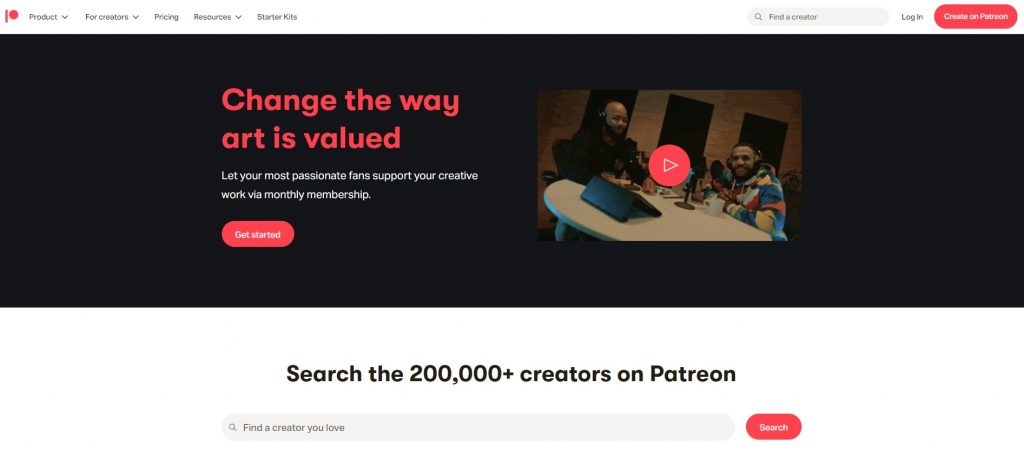Open the For creators menu label
1024x464 pixels.
pos(106,17)
